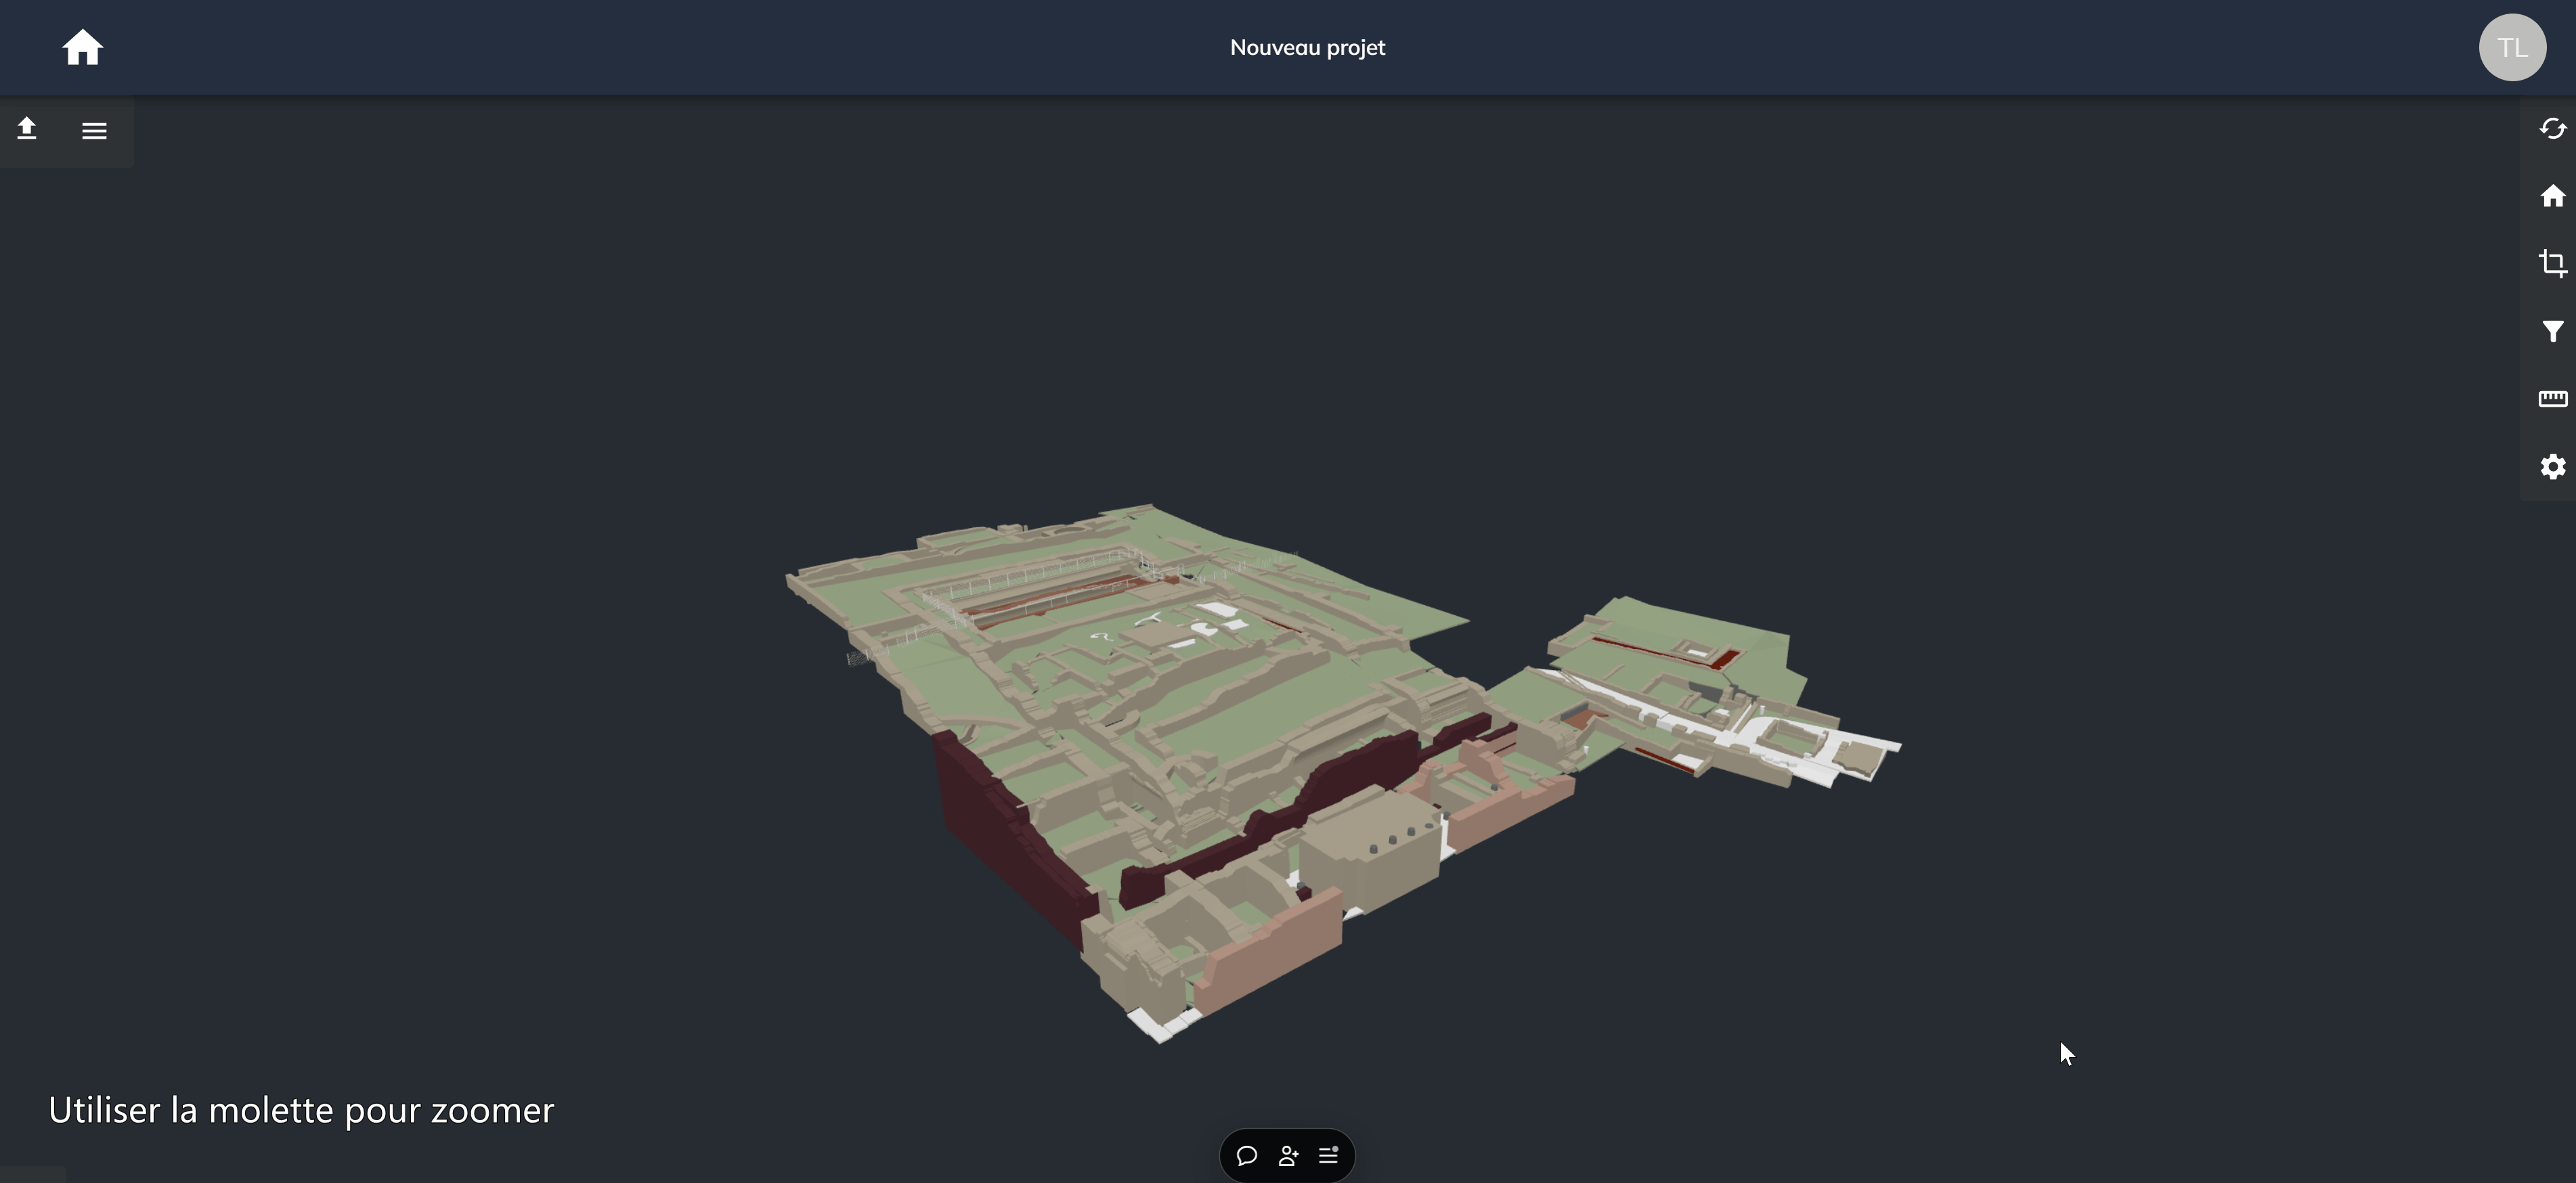Open the TL user avatar menu

tap(2512, 47)
